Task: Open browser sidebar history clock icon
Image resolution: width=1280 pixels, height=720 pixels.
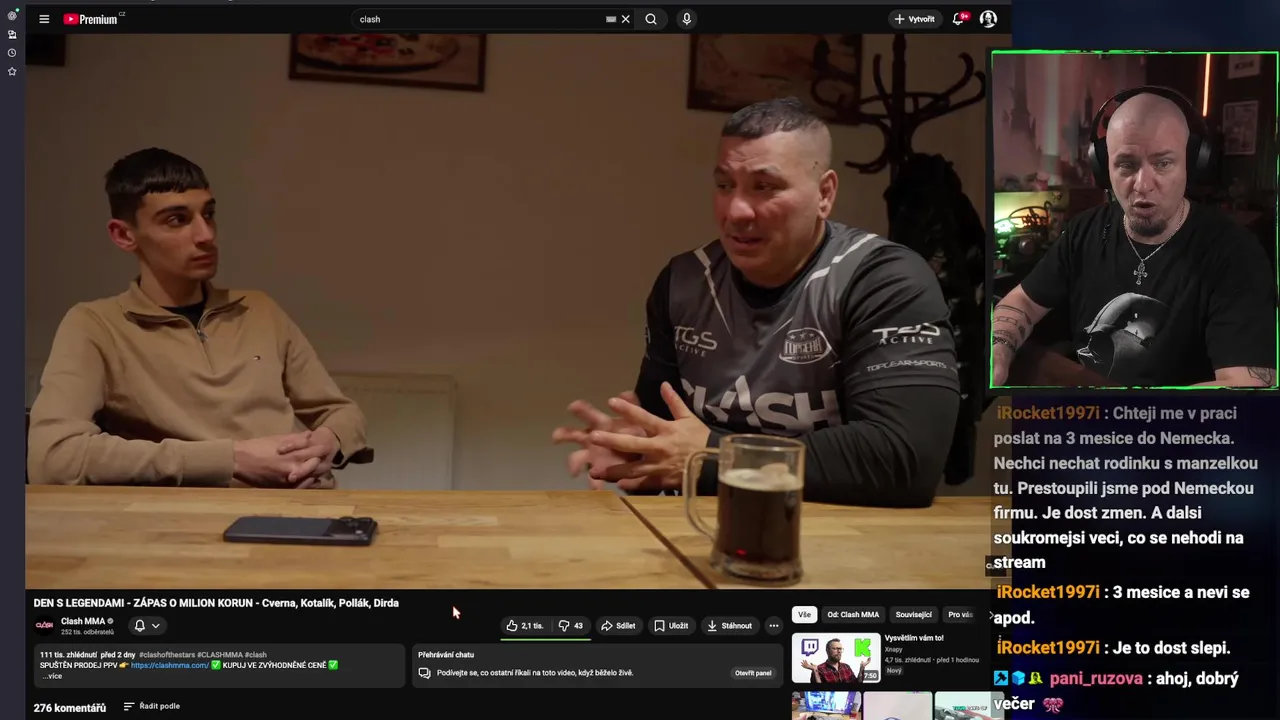Action: coord(12,53)
